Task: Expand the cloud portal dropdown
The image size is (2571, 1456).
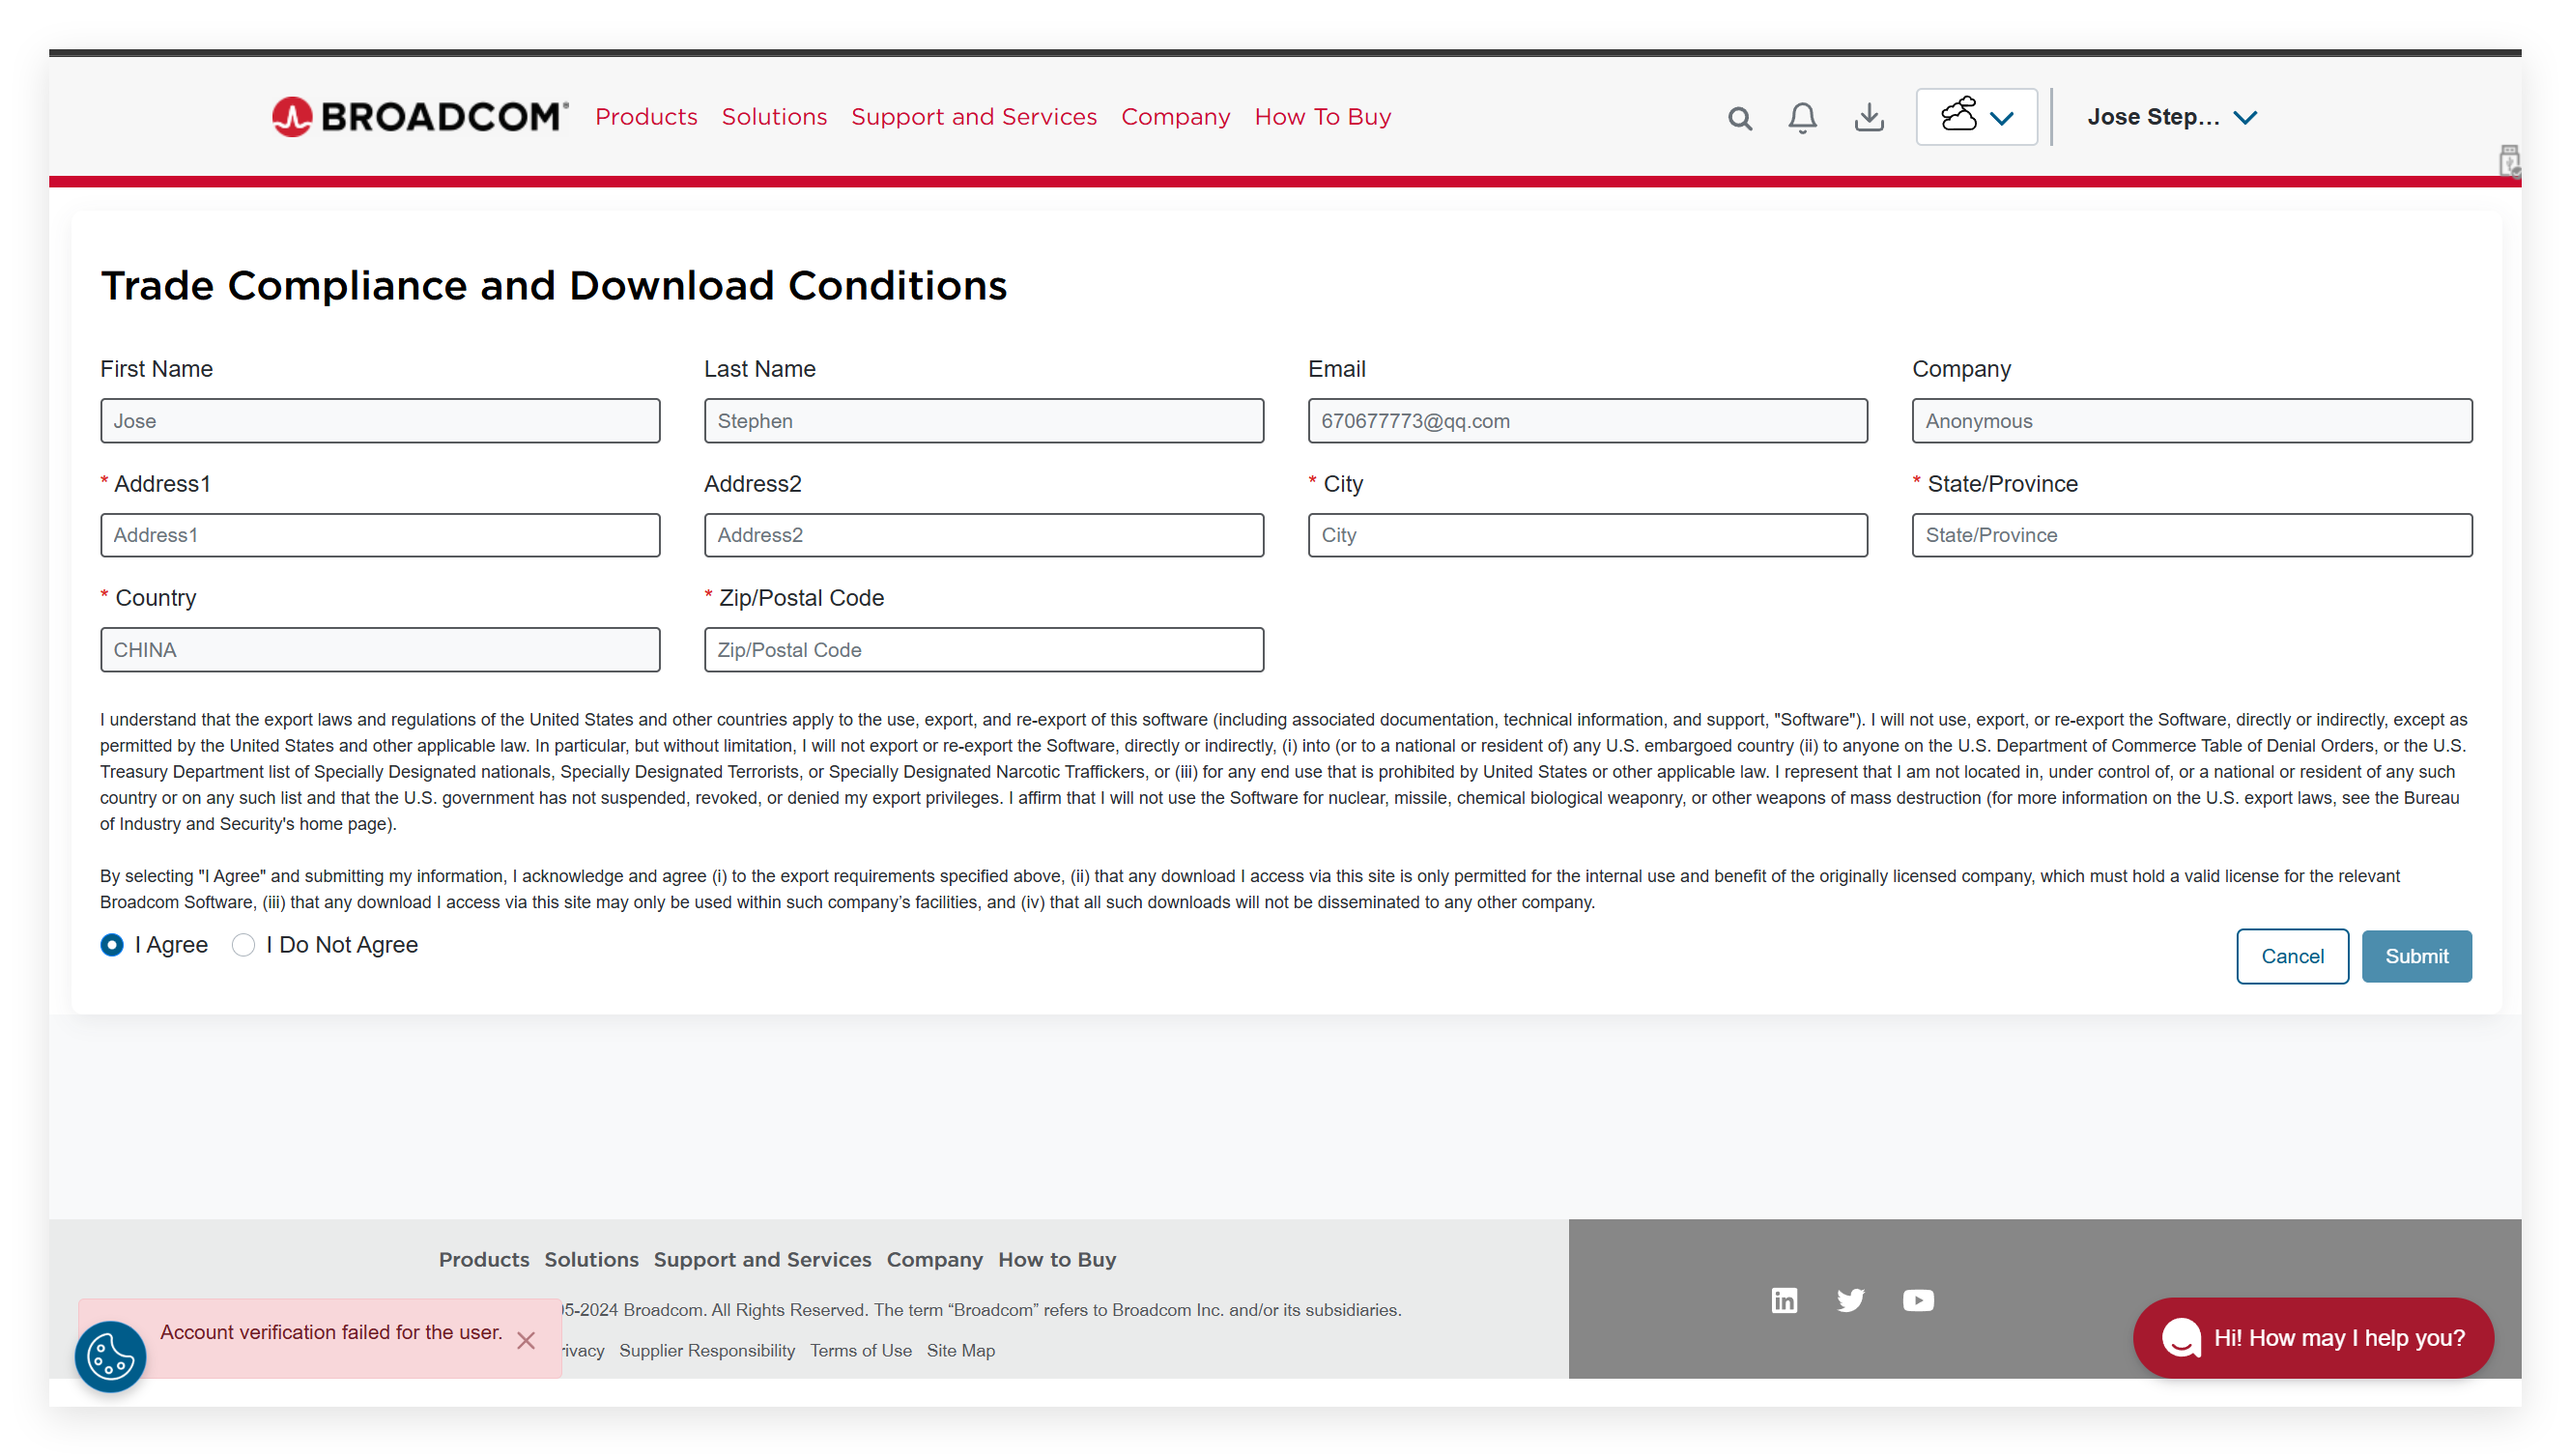Action: tap(1976, 117)
